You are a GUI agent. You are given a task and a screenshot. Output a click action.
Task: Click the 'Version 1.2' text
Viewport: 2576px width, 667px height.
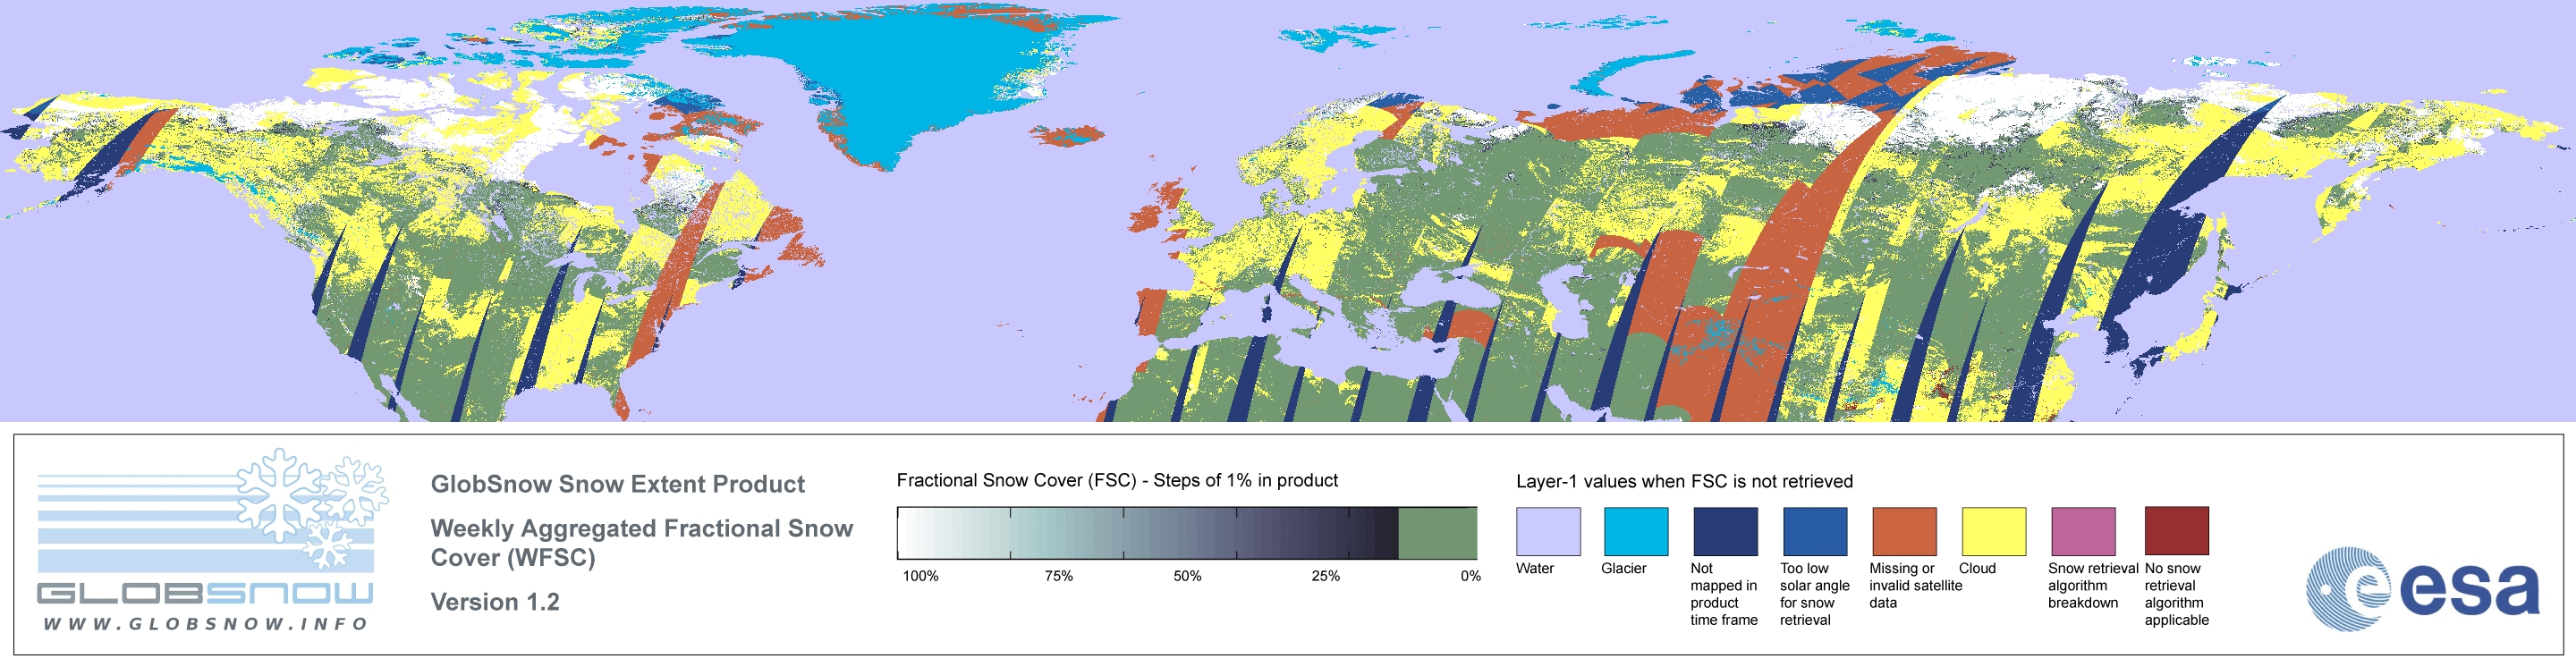495,602
